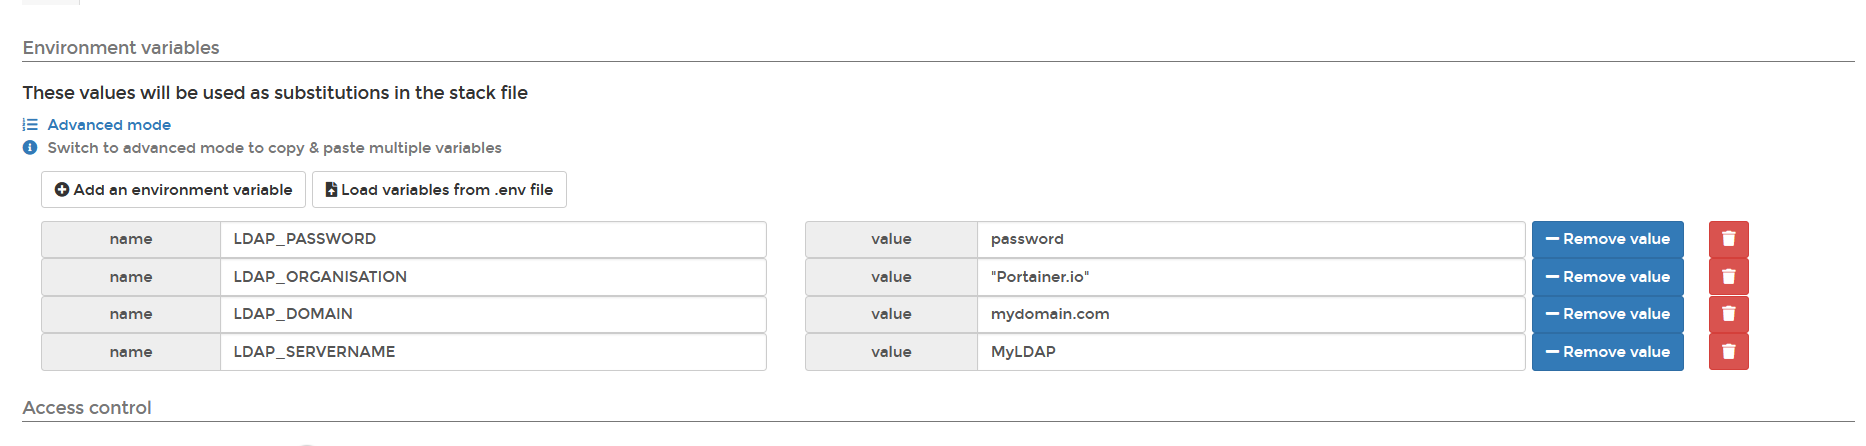Open Advanced mode link

109,125
